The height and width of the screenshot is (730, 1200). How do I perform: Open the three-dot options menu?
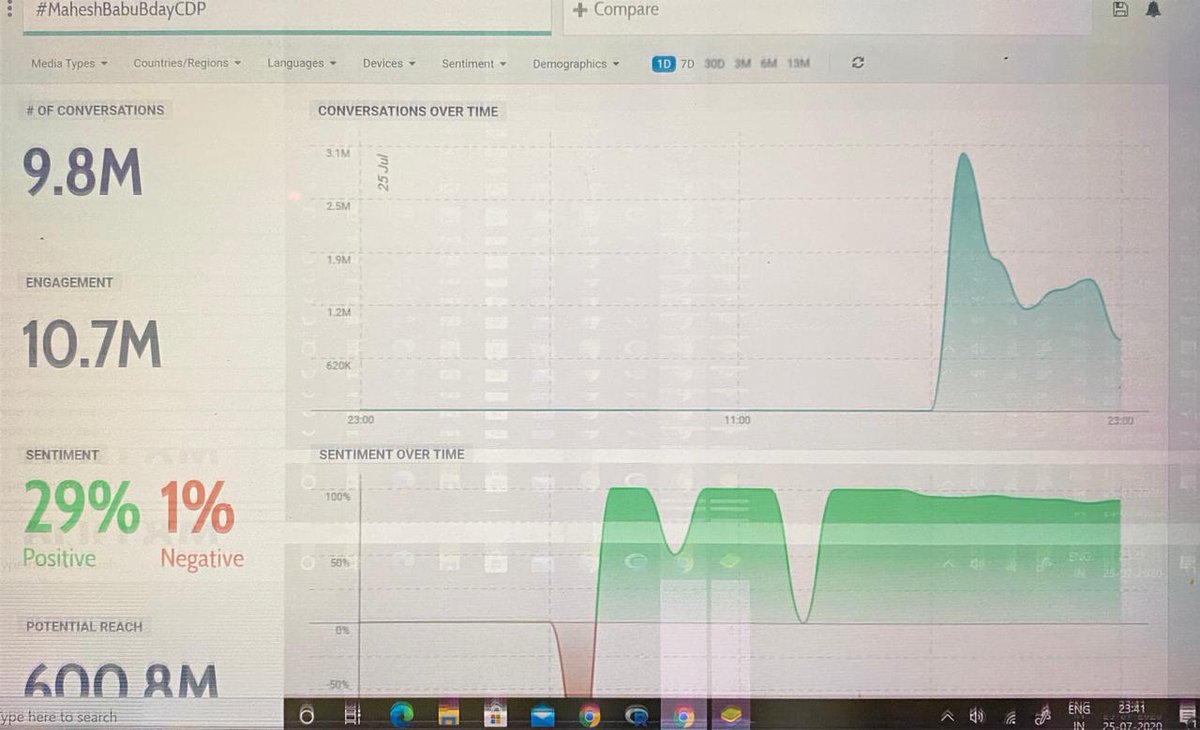click(x=9, y=10)
